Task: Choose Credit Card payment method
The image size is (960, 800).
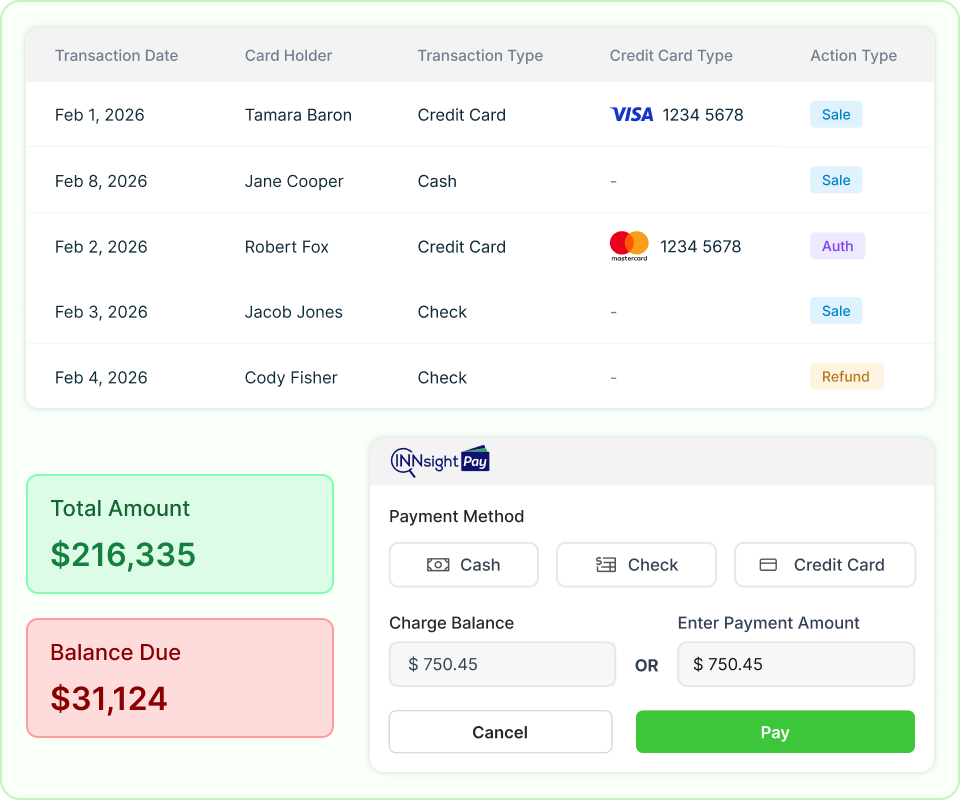Action: [825, 564]
